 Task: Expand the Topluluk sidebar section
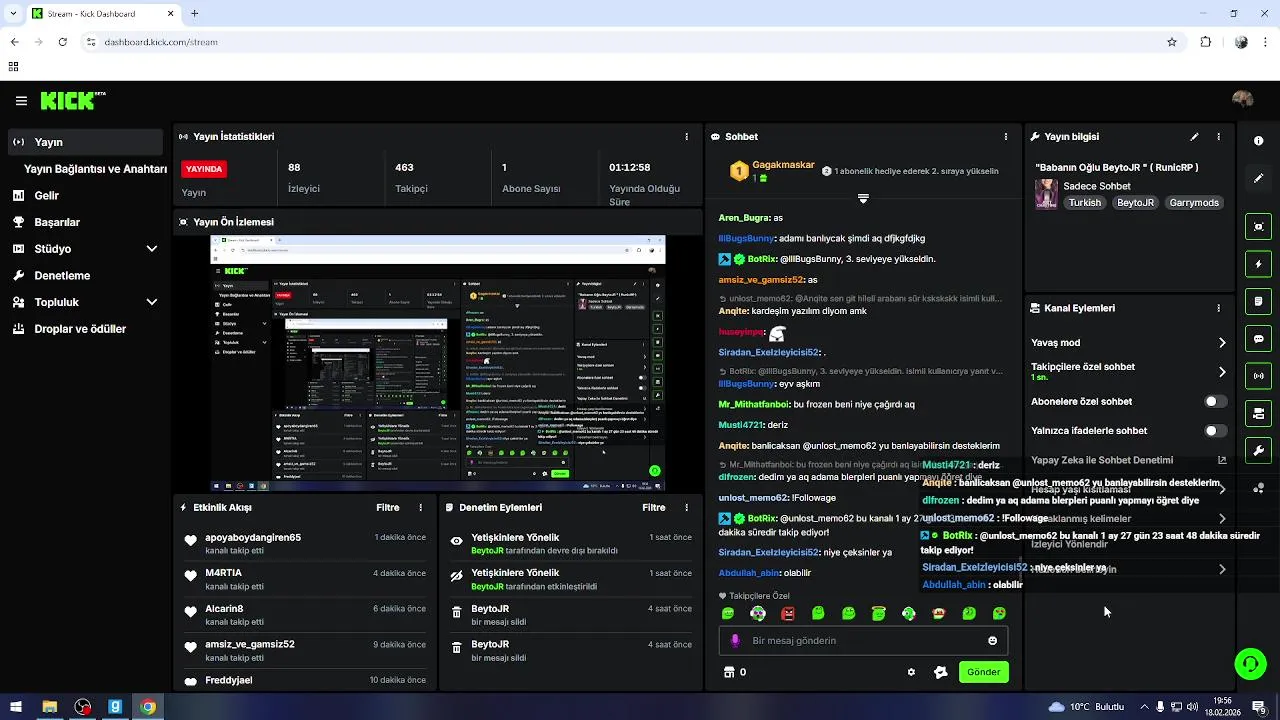pos(152,302)
